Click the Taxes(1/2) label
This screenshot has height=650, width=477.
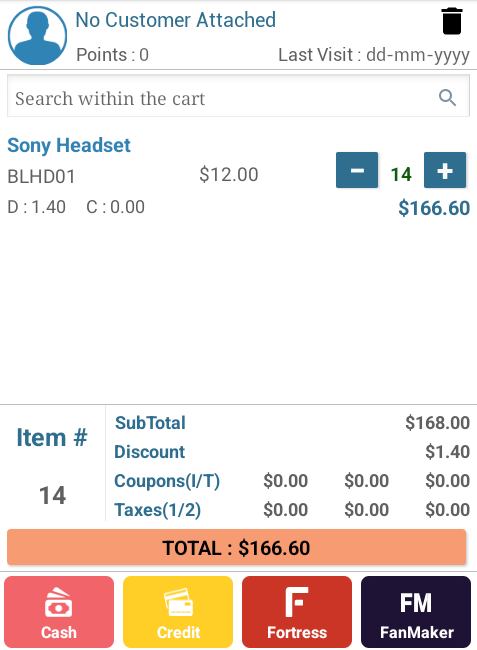pos(157,510)
